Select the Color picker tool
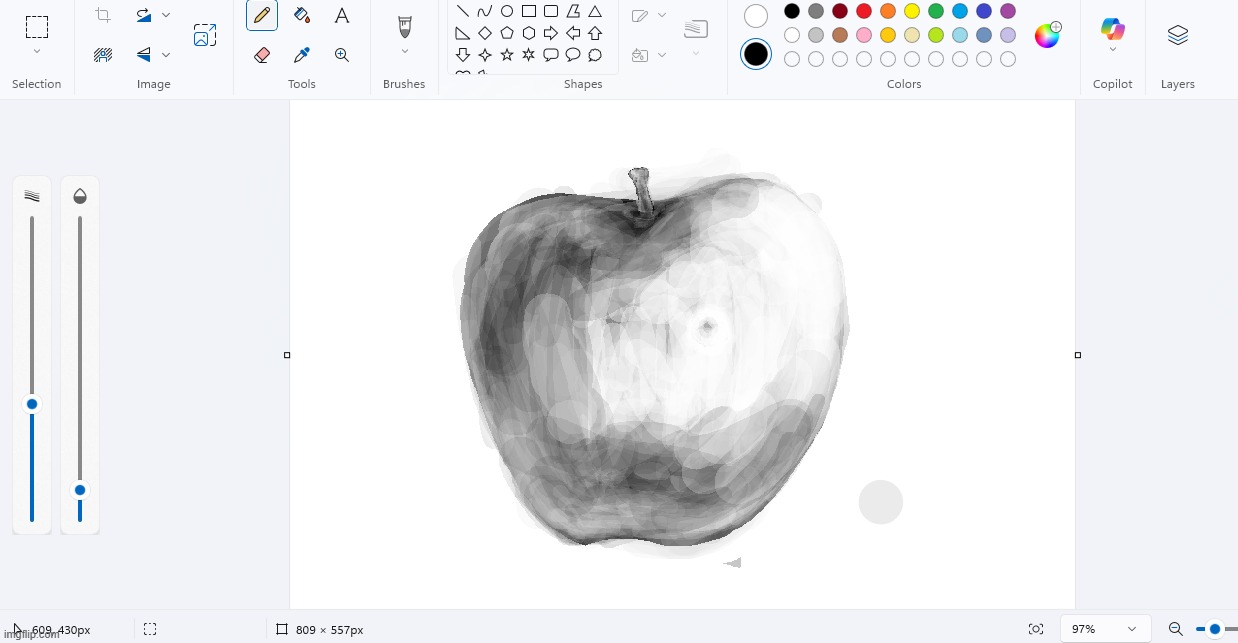This screenshot has width=1238, height=643. (302, 55)
